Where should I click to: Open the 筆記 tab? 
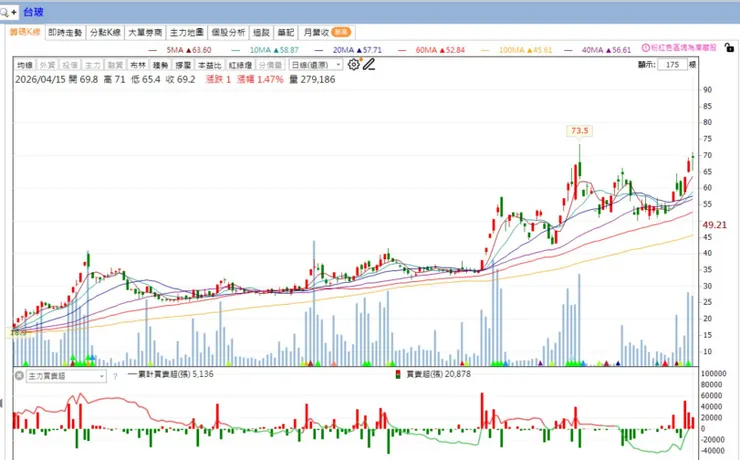[x=286, y=32]
